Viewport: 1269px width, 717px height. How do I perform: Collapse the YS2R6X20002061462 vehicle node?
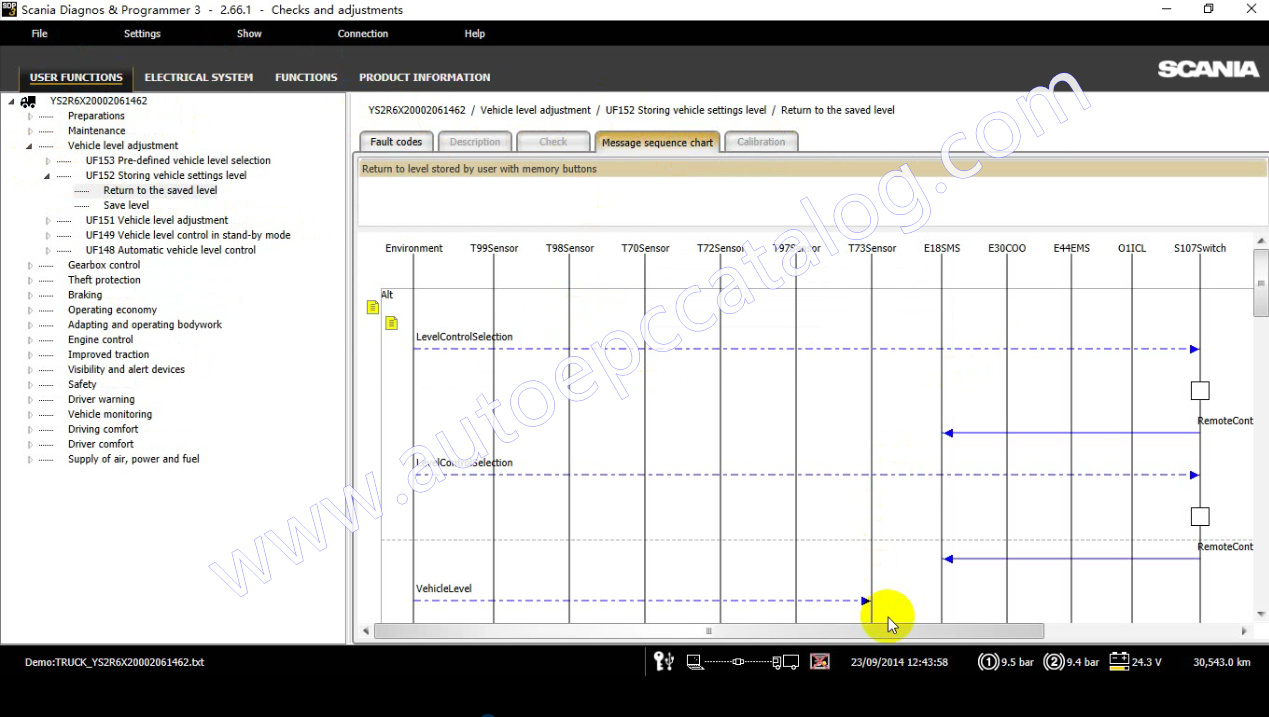tap(11, 101)
